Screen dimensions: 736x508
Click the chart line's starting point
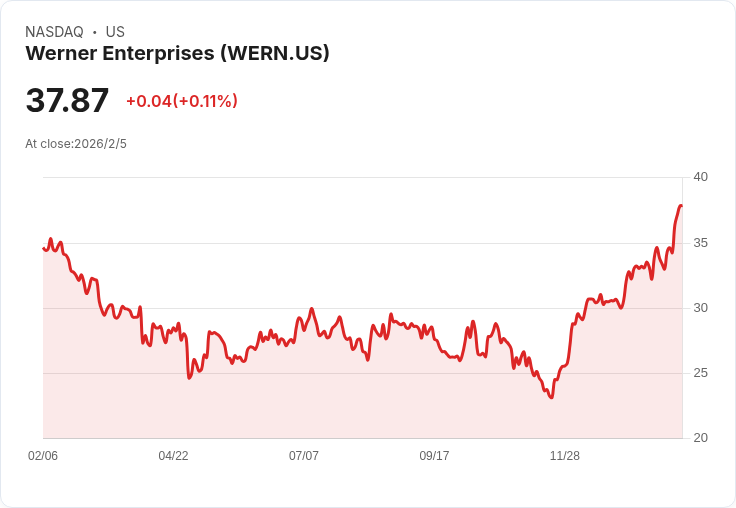[43, 248]
